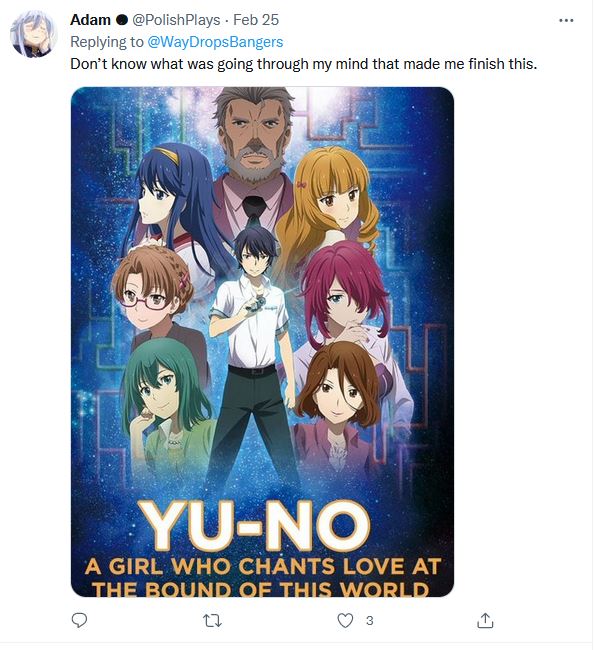Open the reply speech bubble icon
This screenshot has height=650, width=594.
pos(79,620)
